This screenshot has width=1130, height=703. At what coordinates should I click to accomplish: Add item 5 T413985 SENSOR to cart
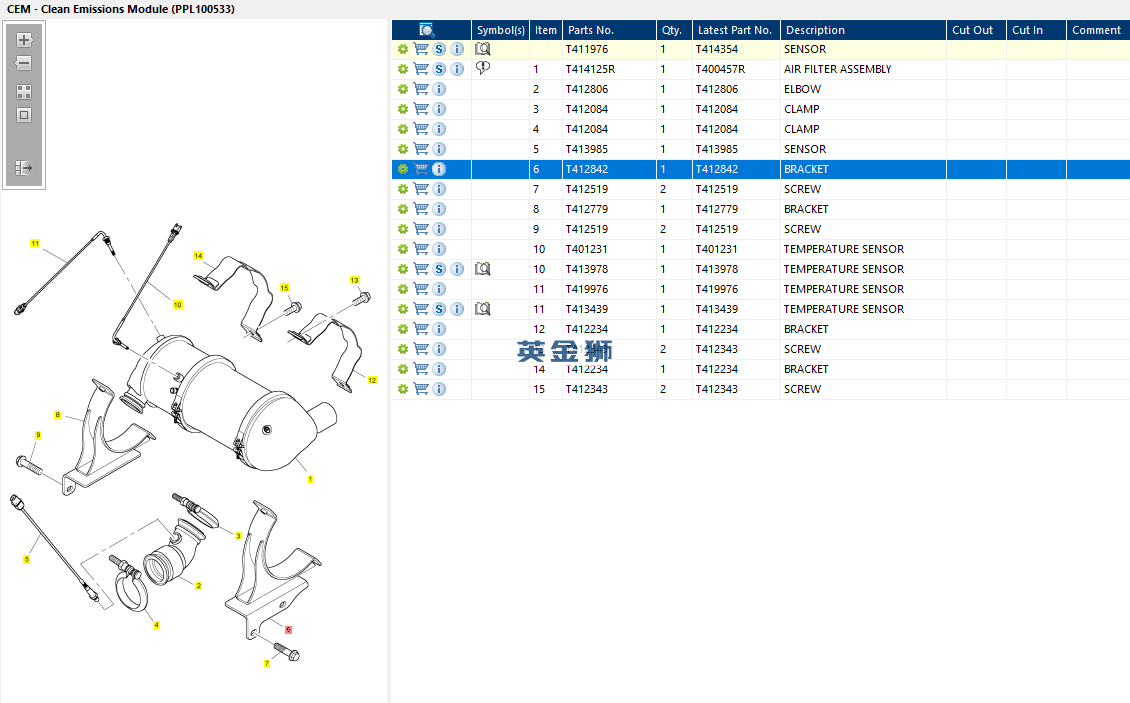point(421,149)
